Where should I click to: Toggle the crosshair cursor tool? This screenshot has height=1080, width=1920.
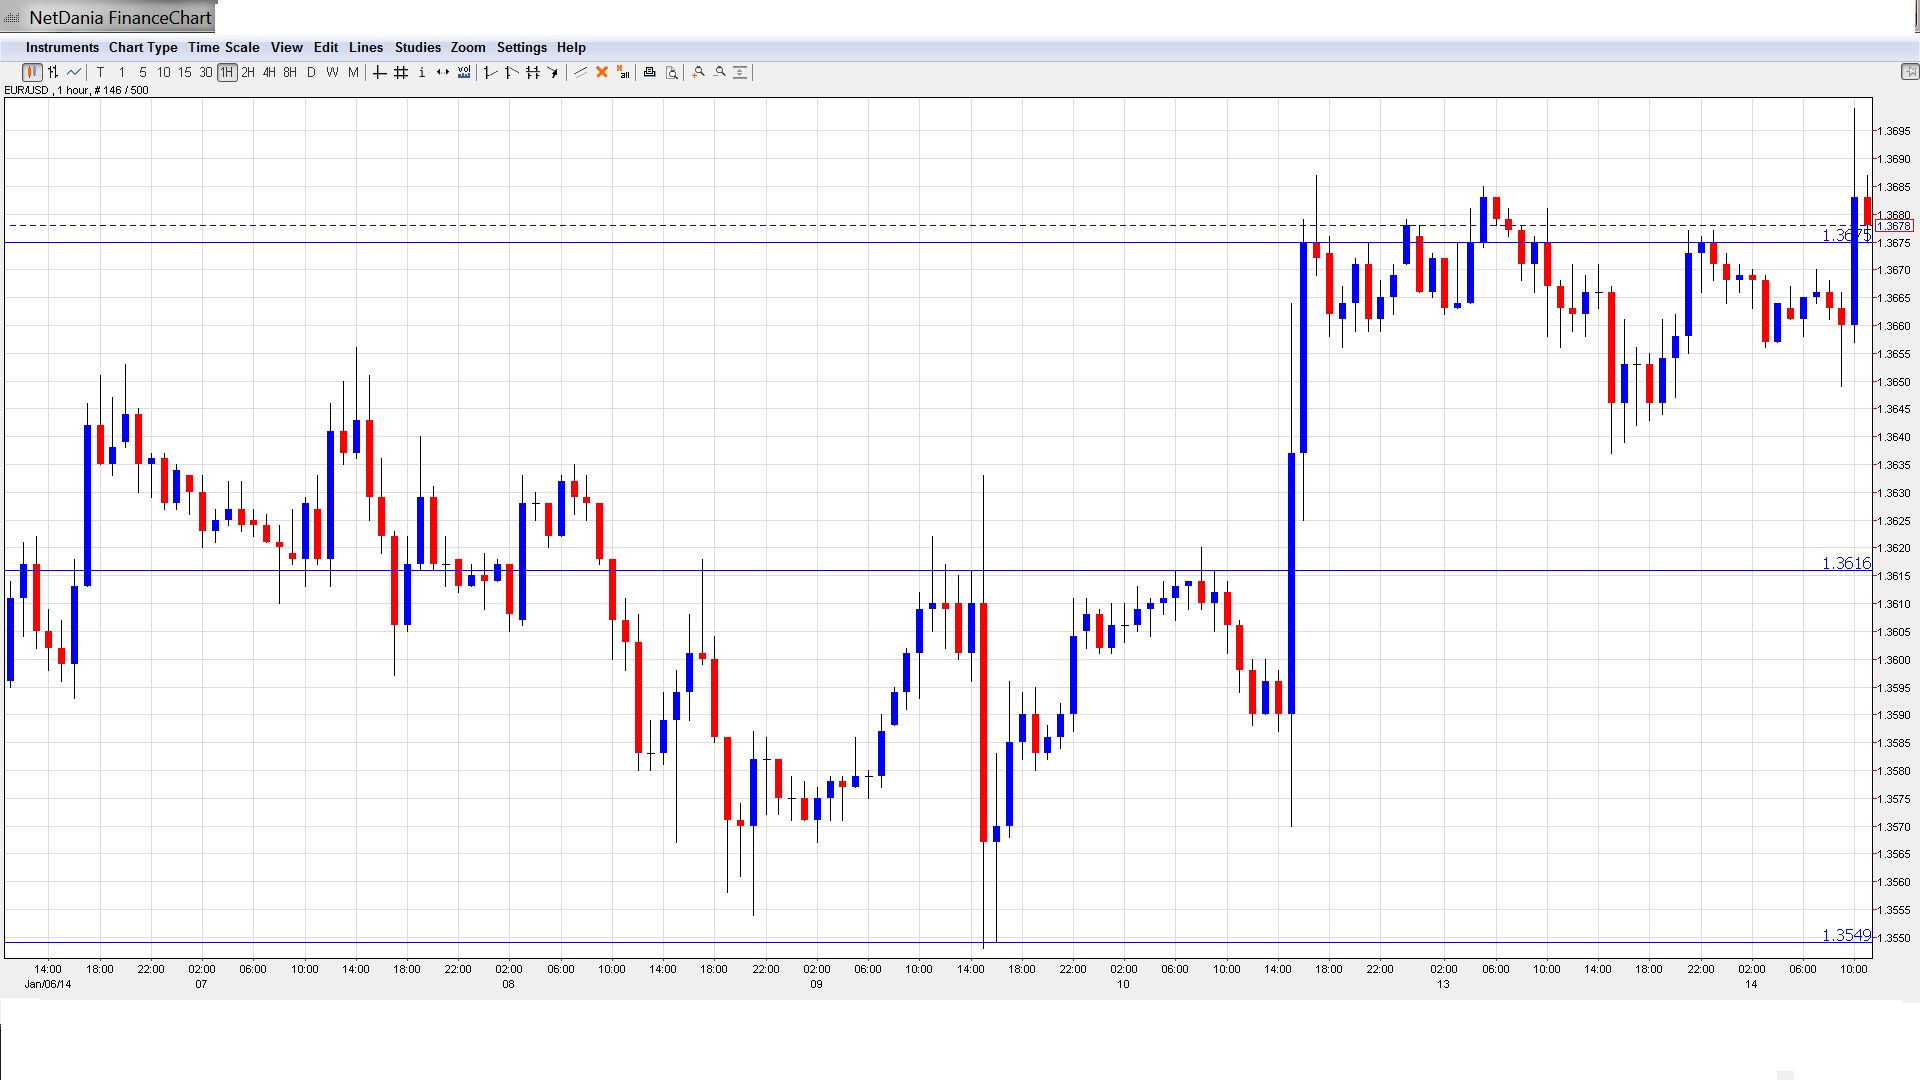pyautogui.click(x=379, y=72)
